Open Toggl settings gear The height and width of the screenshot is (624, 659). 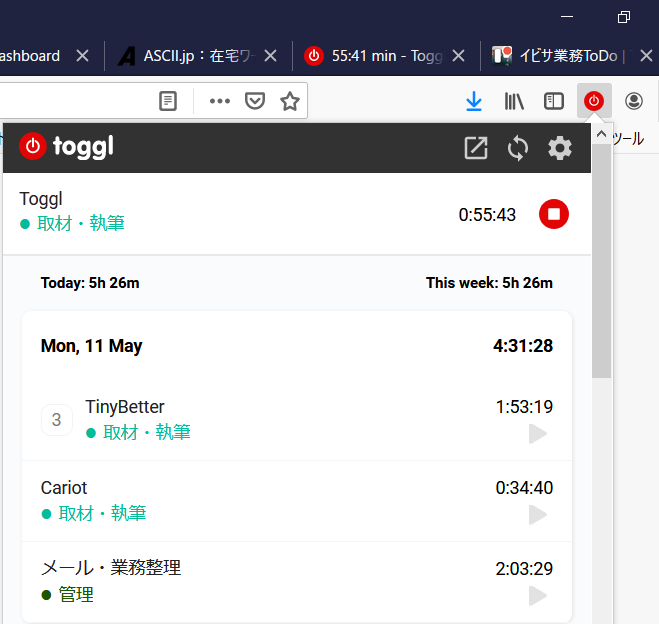[x=560, y=148]
